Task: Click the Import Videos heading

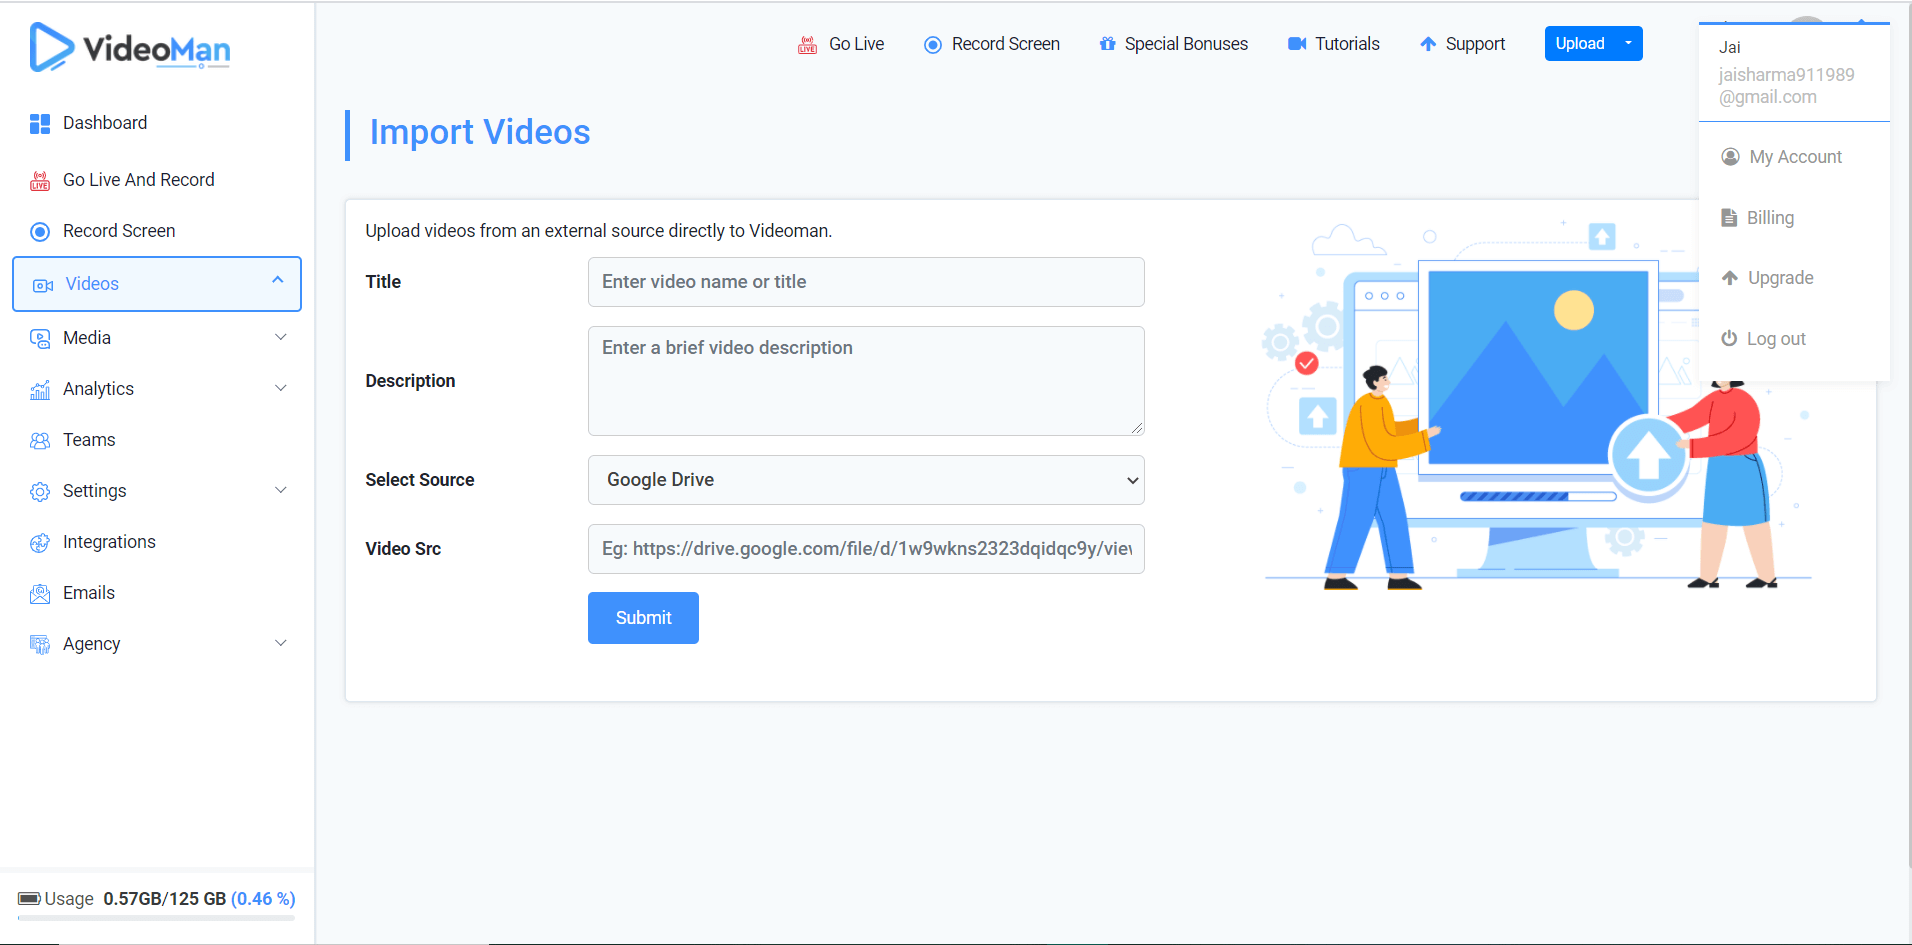Action: coord(480,132)
